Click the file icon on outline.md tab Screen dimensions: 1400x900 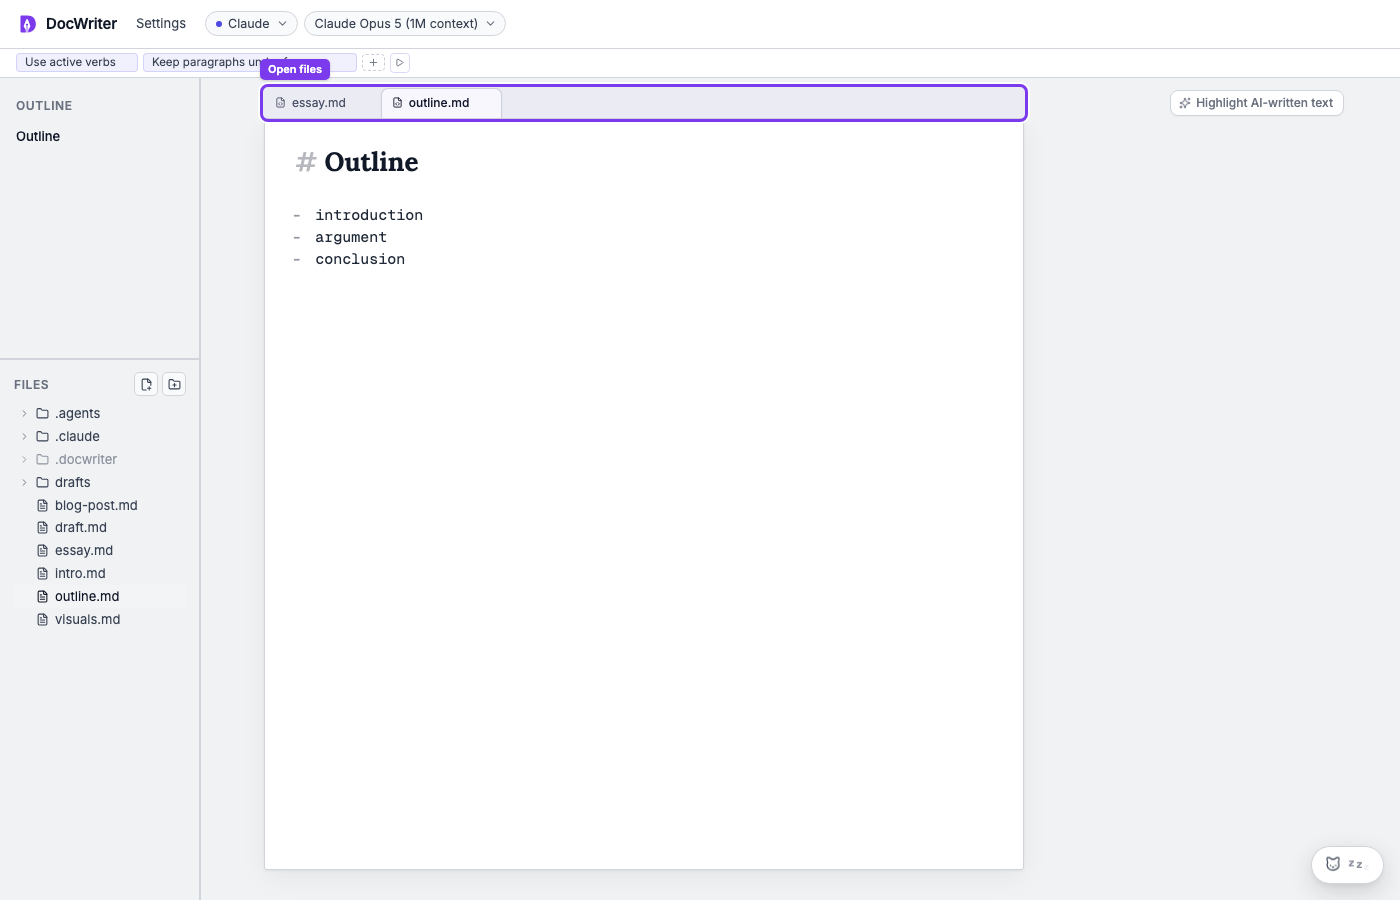point(397,103)
